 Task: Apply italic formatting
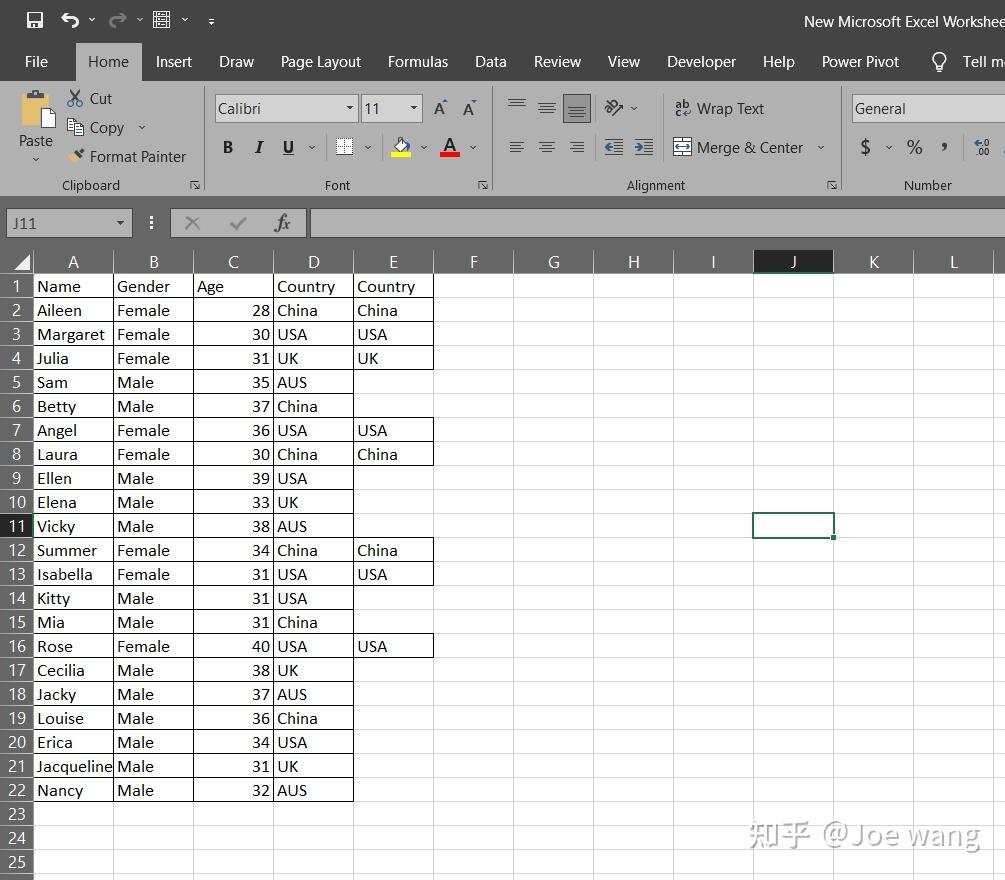258,147
